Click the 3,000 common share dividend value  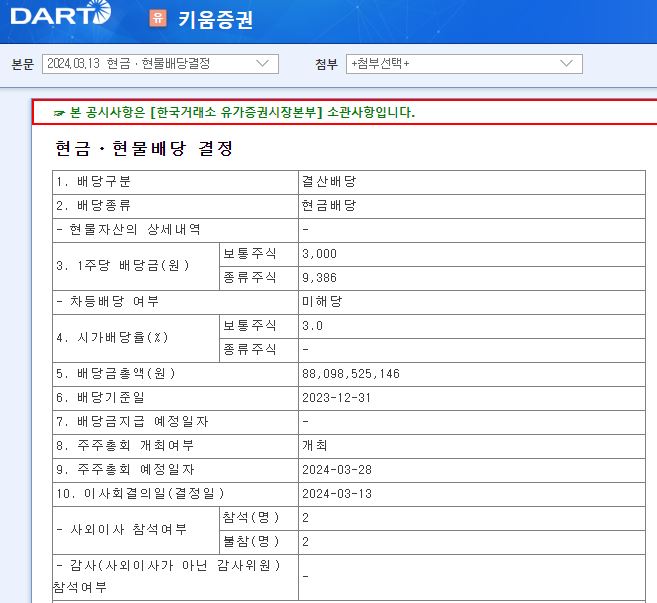(x=319, y=254)
